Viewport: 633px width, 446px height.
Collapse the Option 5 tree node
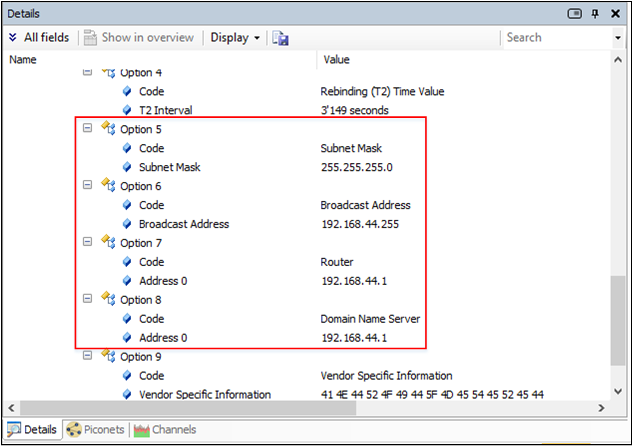(x=87, y=128)
